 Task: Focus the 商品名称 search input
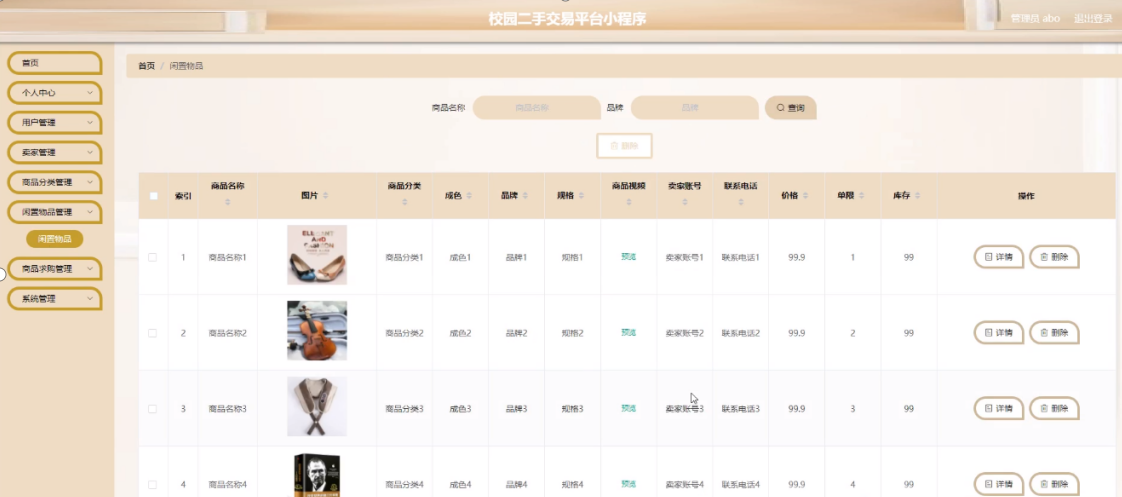click(x=536, y=108)
